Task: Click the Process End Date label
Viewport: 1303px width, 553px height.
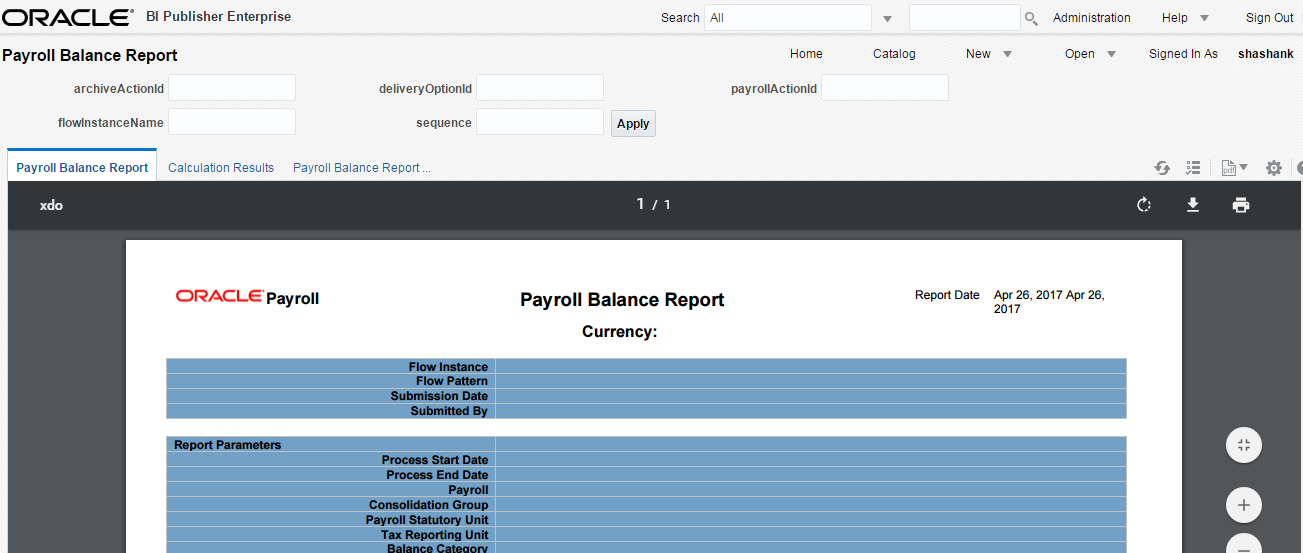Action: tap(437, 475)
